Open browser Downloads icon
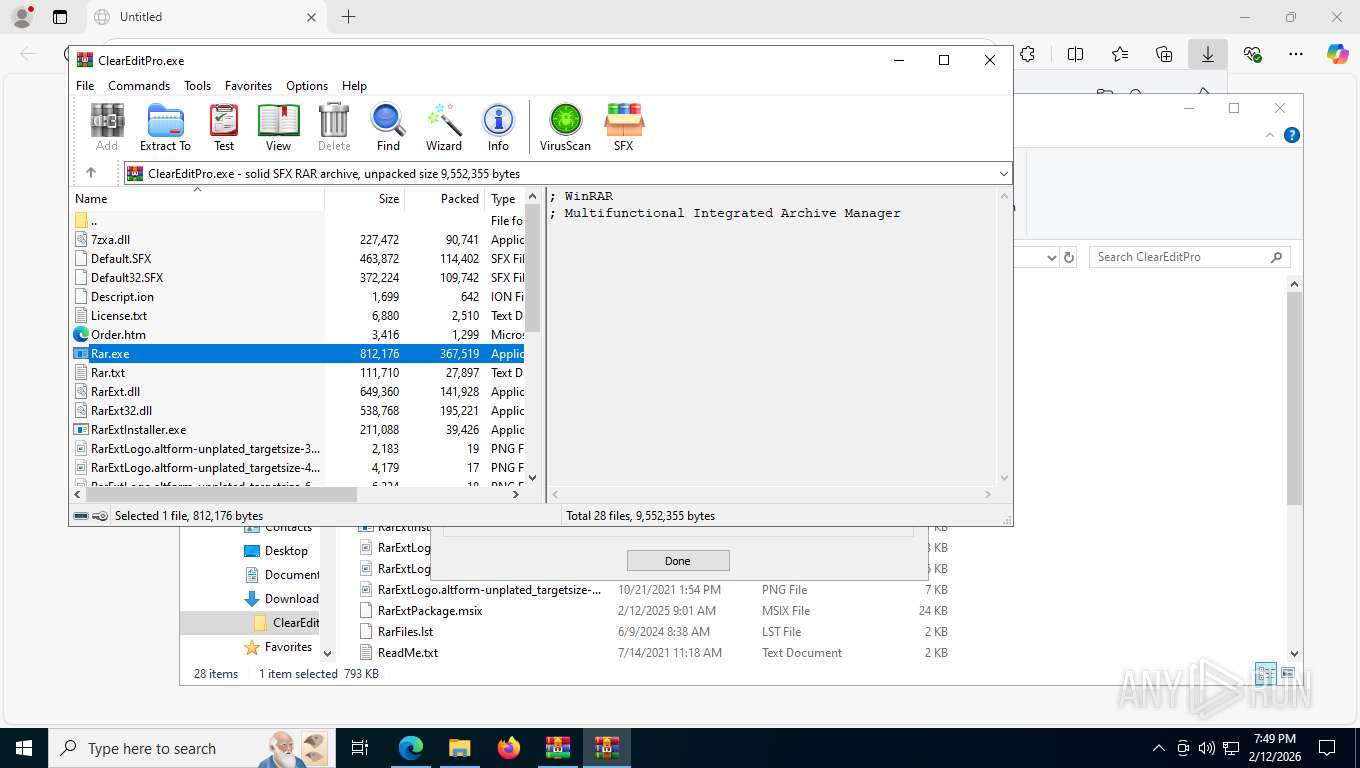Image resolution: width=1360 pixels, height=768 pixels. click(1208, 55)
